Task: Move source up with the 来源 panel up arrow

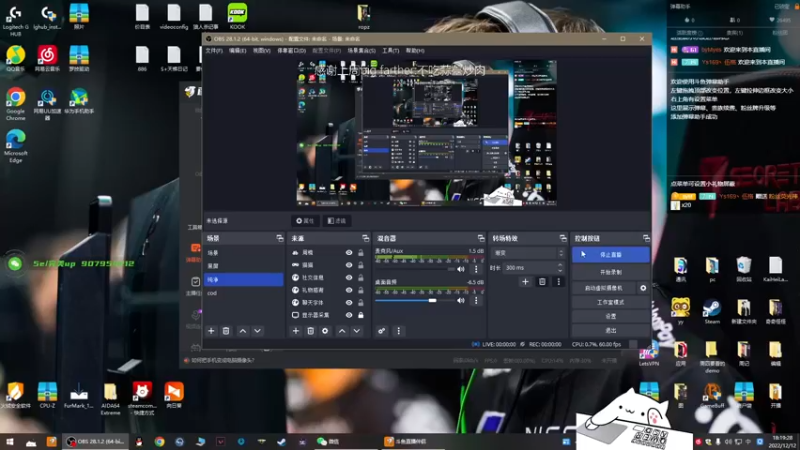Action: click(342, 331)
